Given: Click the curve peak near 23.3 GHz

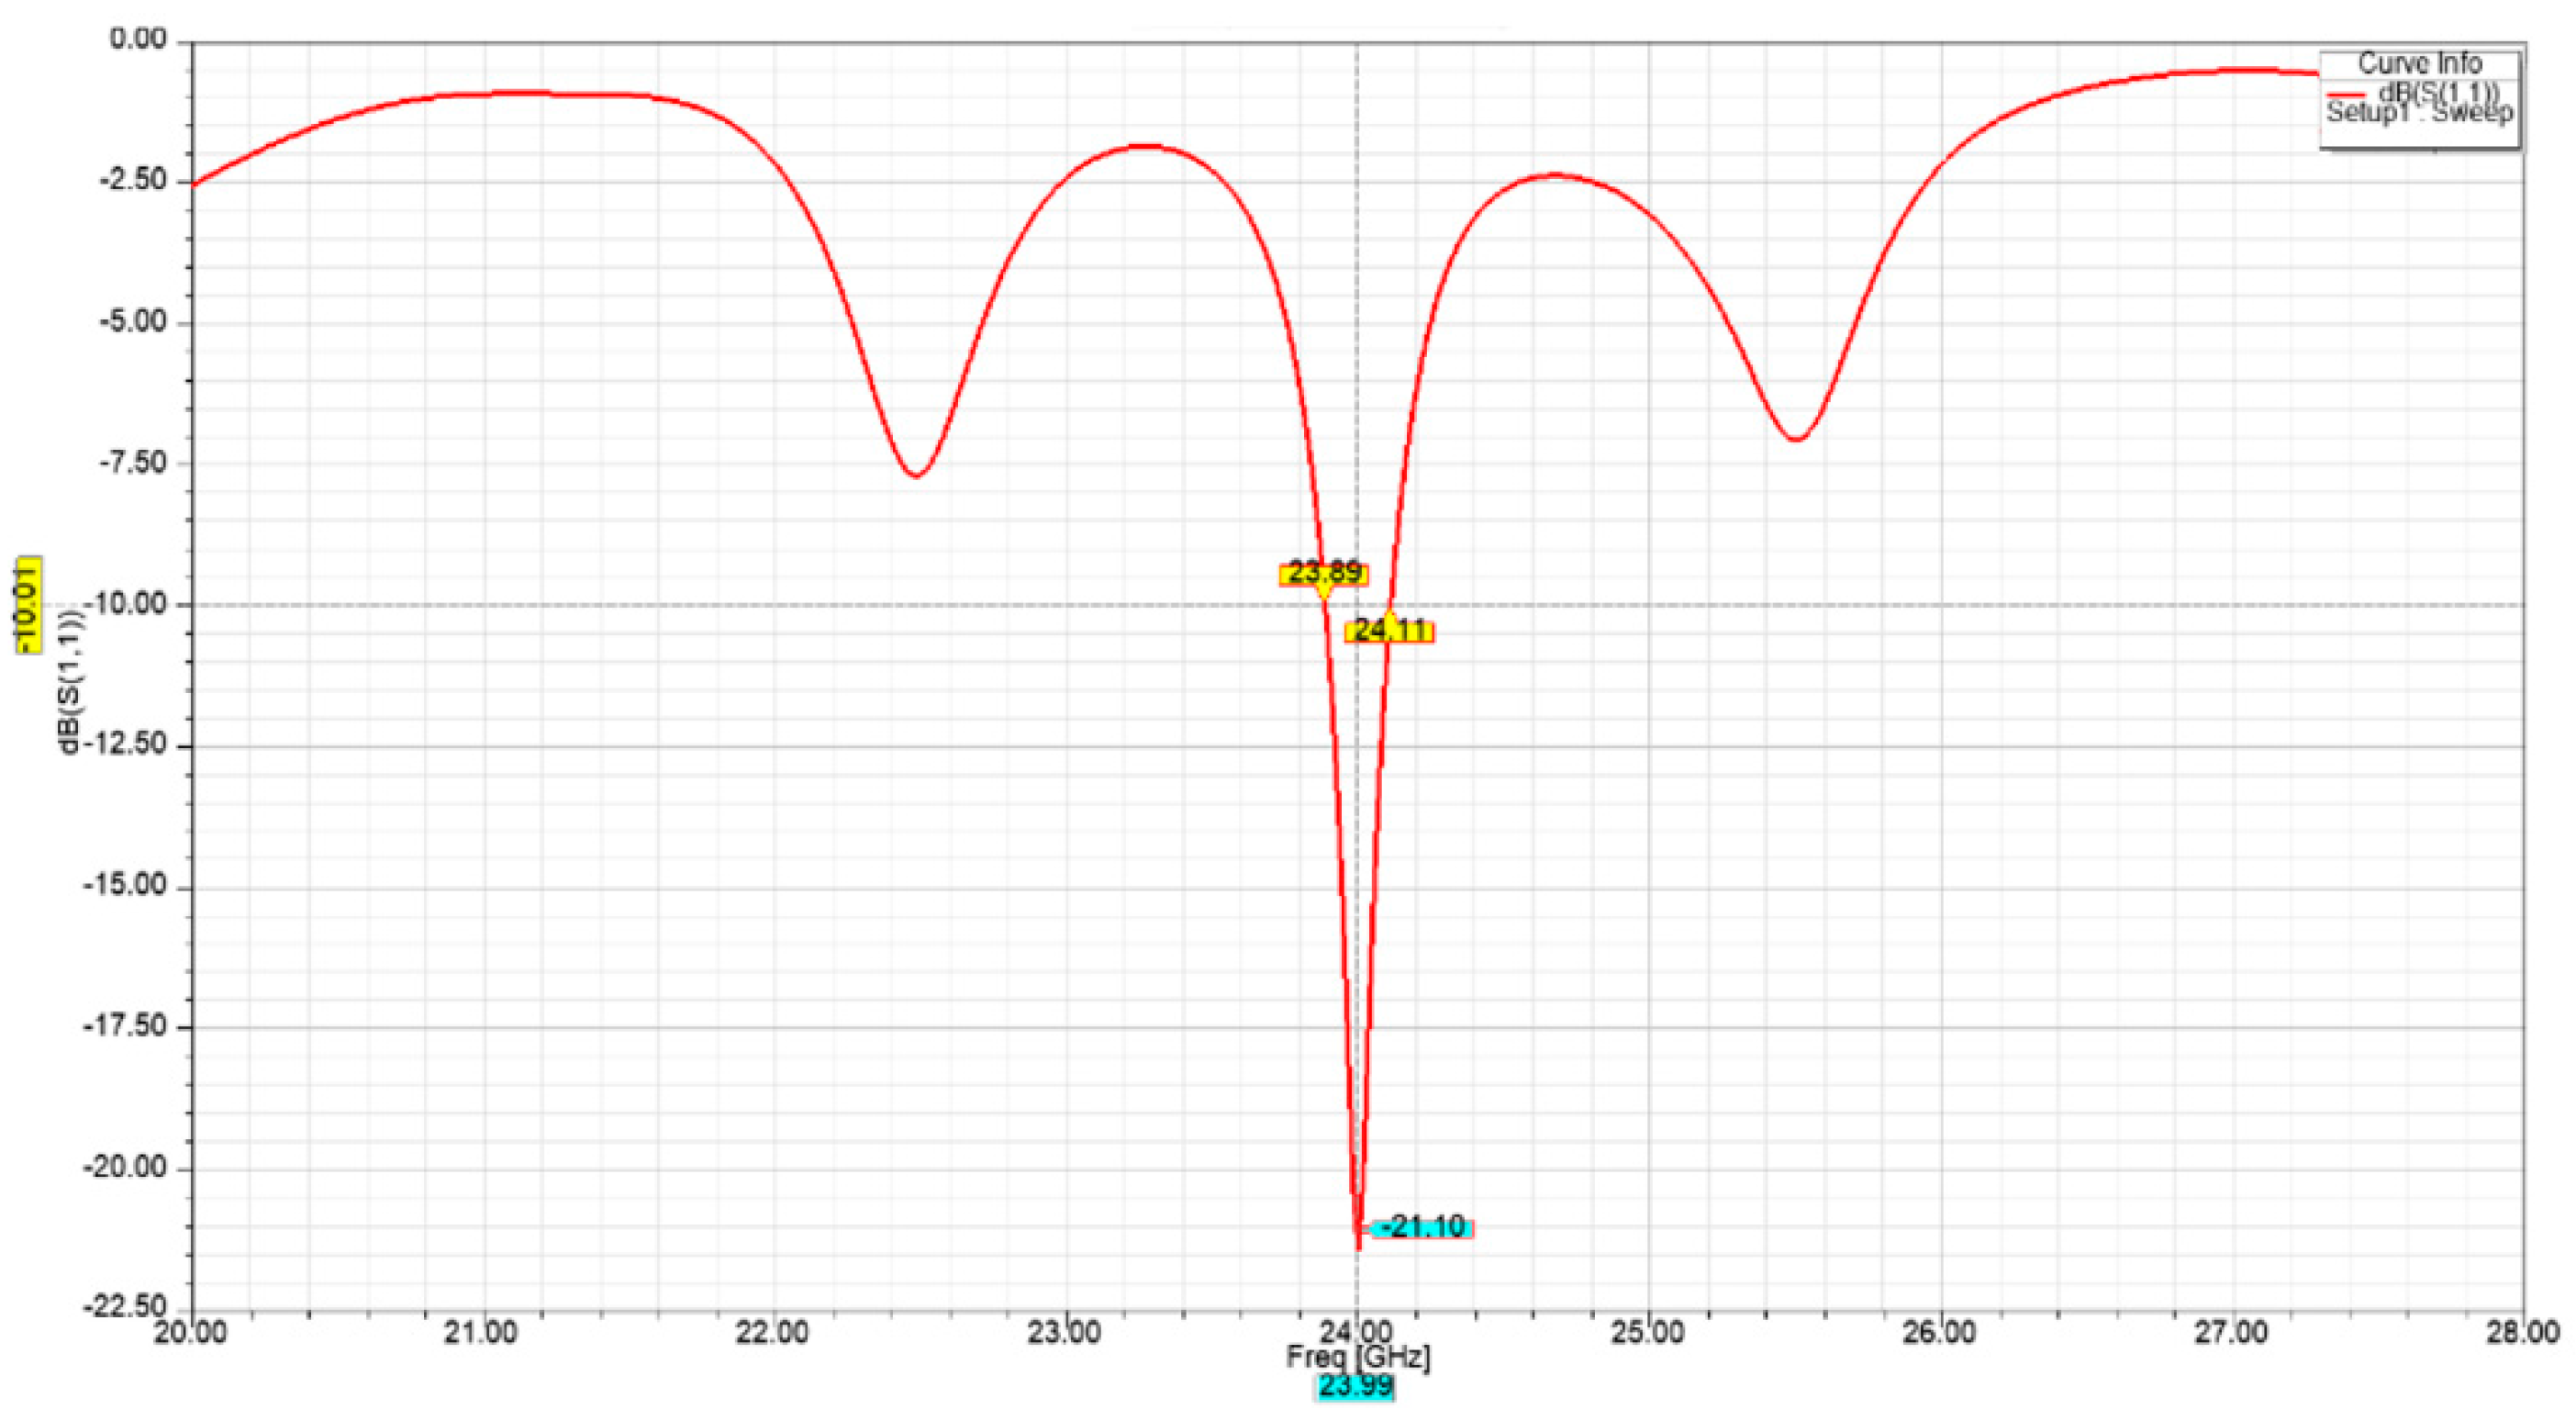Looking at the screenshot, I should point(1147,146).
